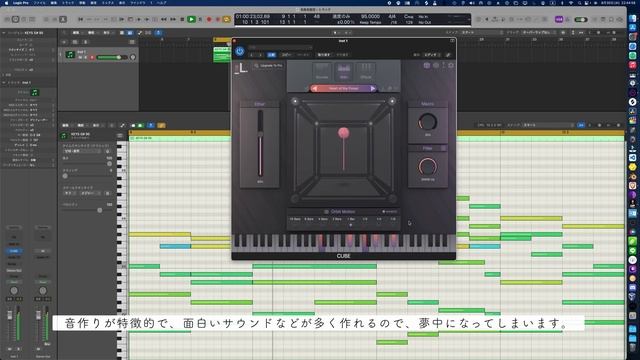Toggle the Filter on/off switch
This screenshot has height=360, width=640.
pyautogui.click(x=443, y=148)
